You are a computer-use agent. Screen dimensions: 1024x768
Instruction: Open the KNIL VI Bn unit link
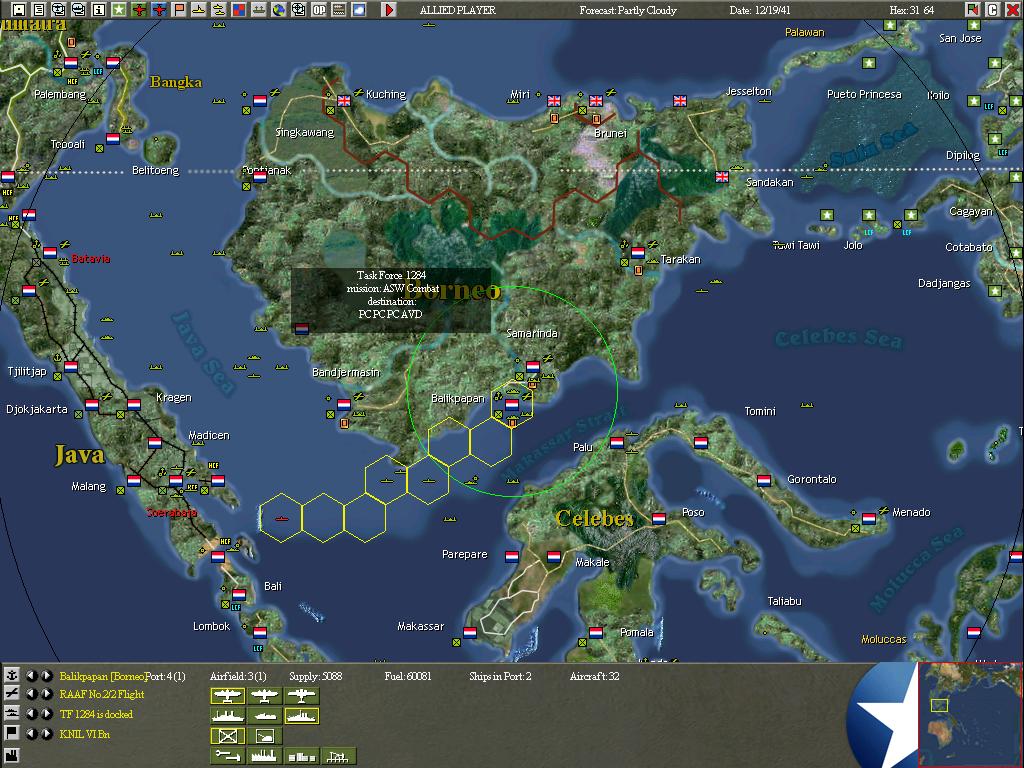(85, 734)
